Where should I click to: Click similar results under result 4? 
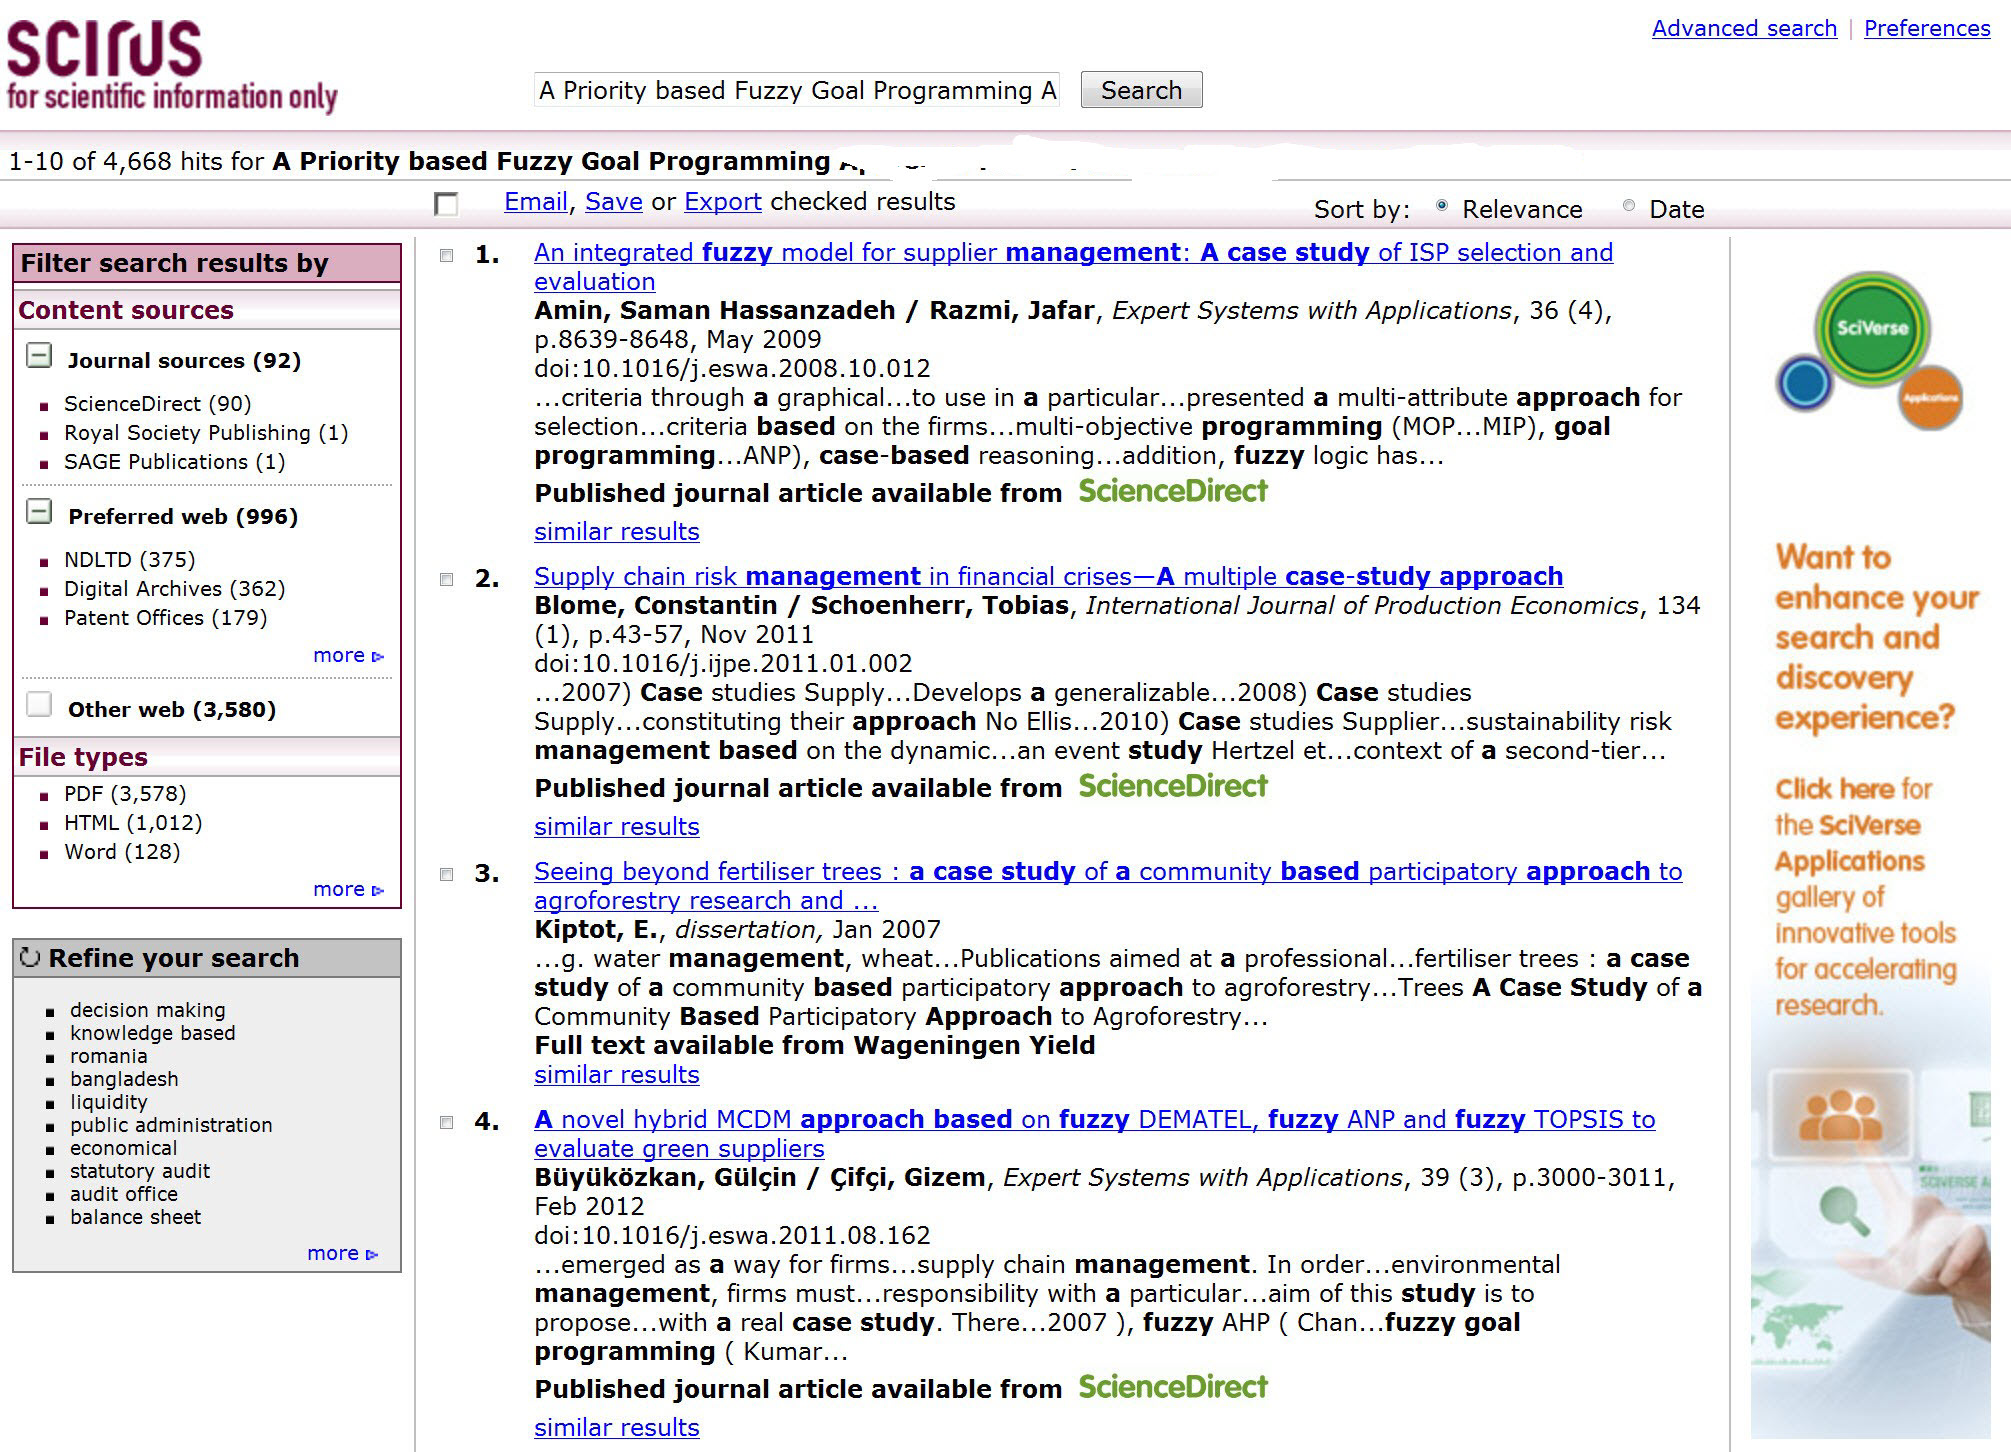(616, 1427)
